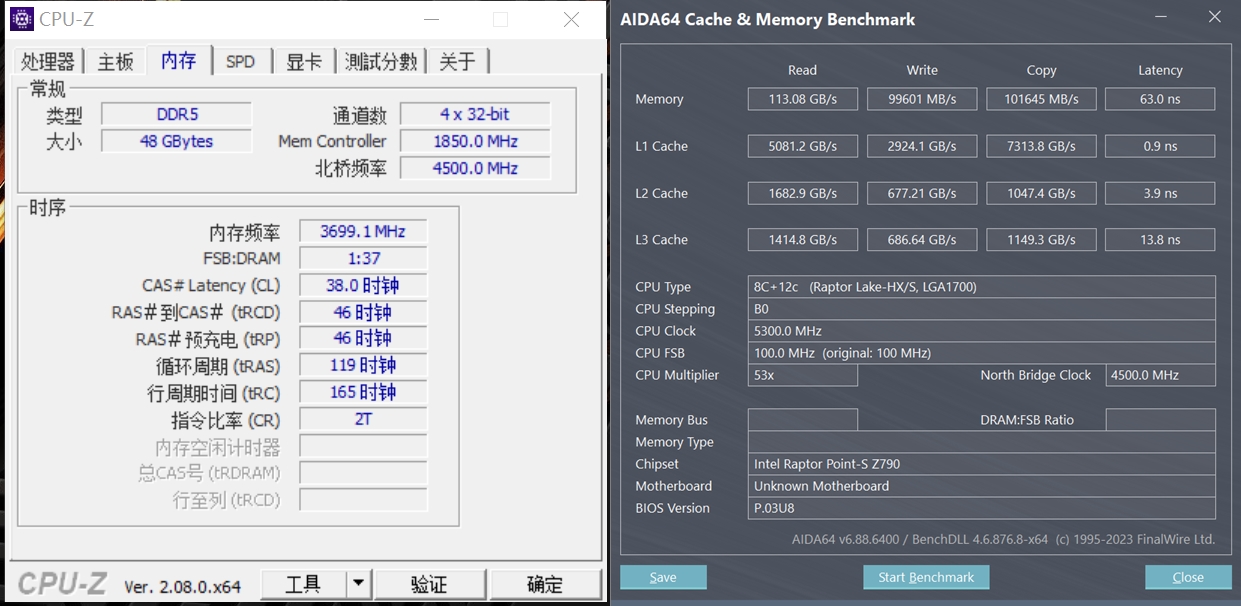Click the CPU Type Raptor Lake-HX/S field
1241x606 pixels.
tap(982, 287)
